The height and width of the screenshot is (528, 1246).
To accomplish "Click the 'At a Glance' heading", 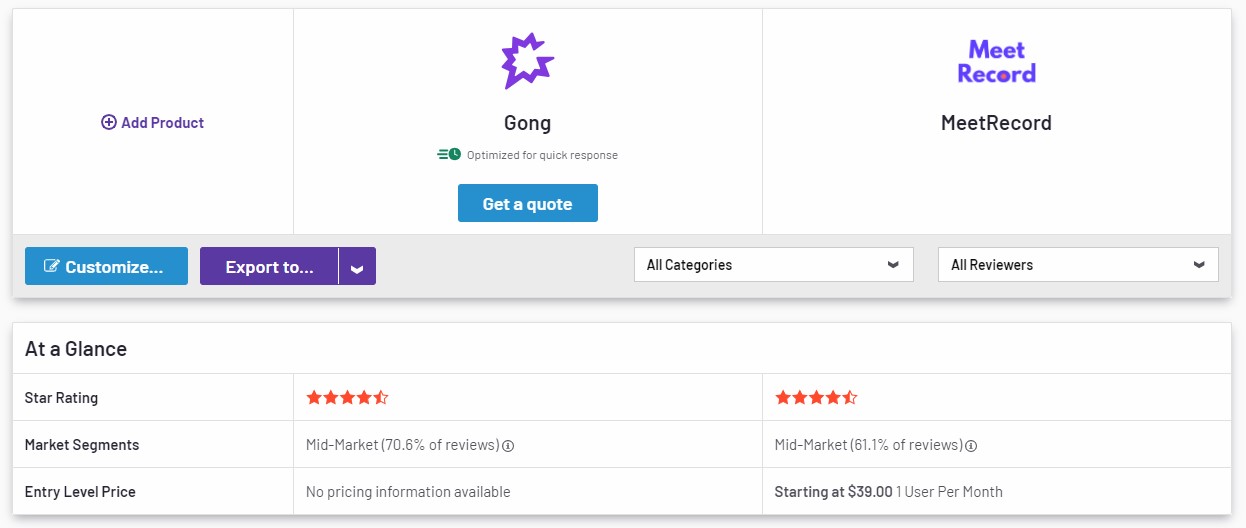I will [x=76, y=349].
